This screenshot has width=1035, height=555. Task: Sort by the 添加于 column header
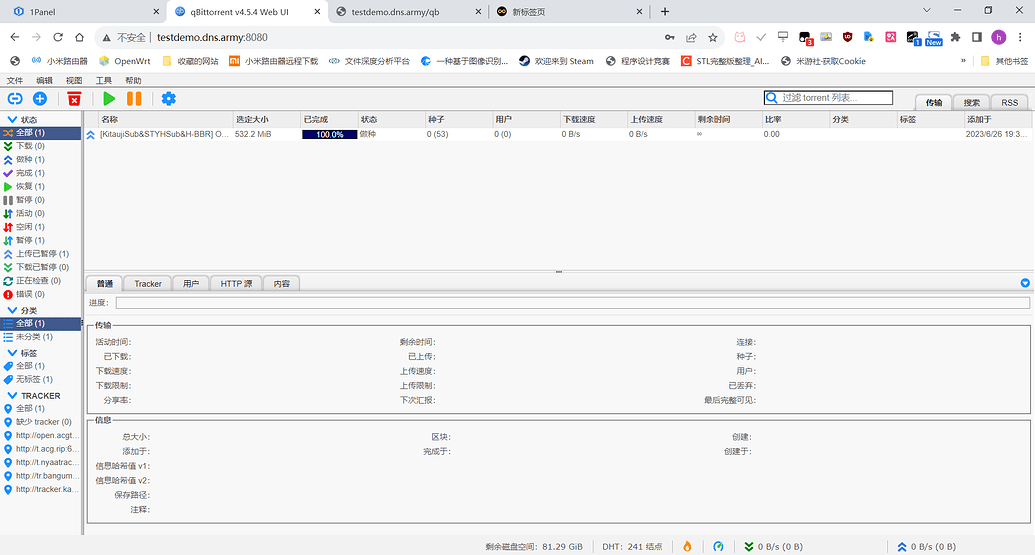coord(997,119)
